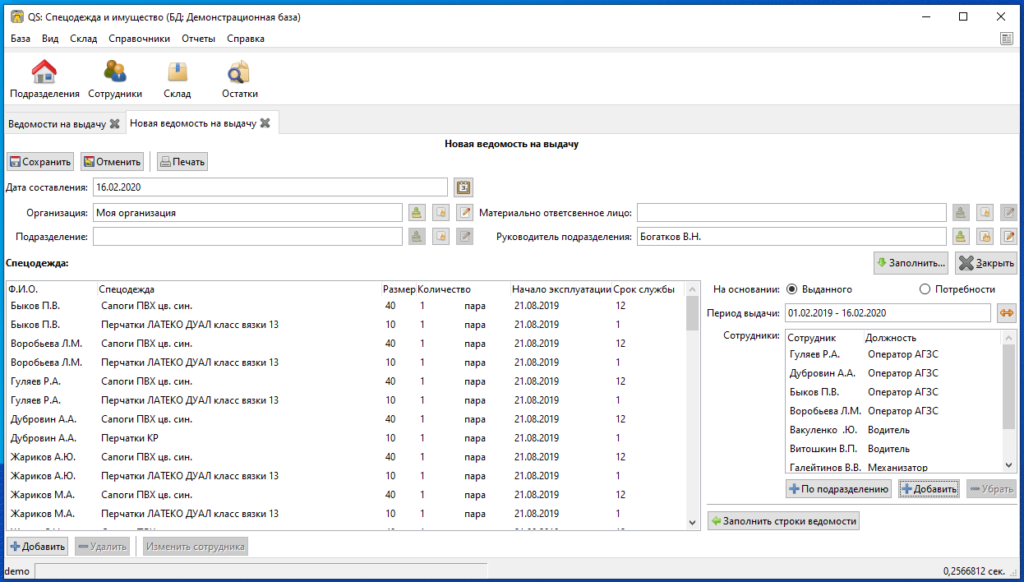
Task: Click the select icon beside Подразделение field
Action: [417, 236]
